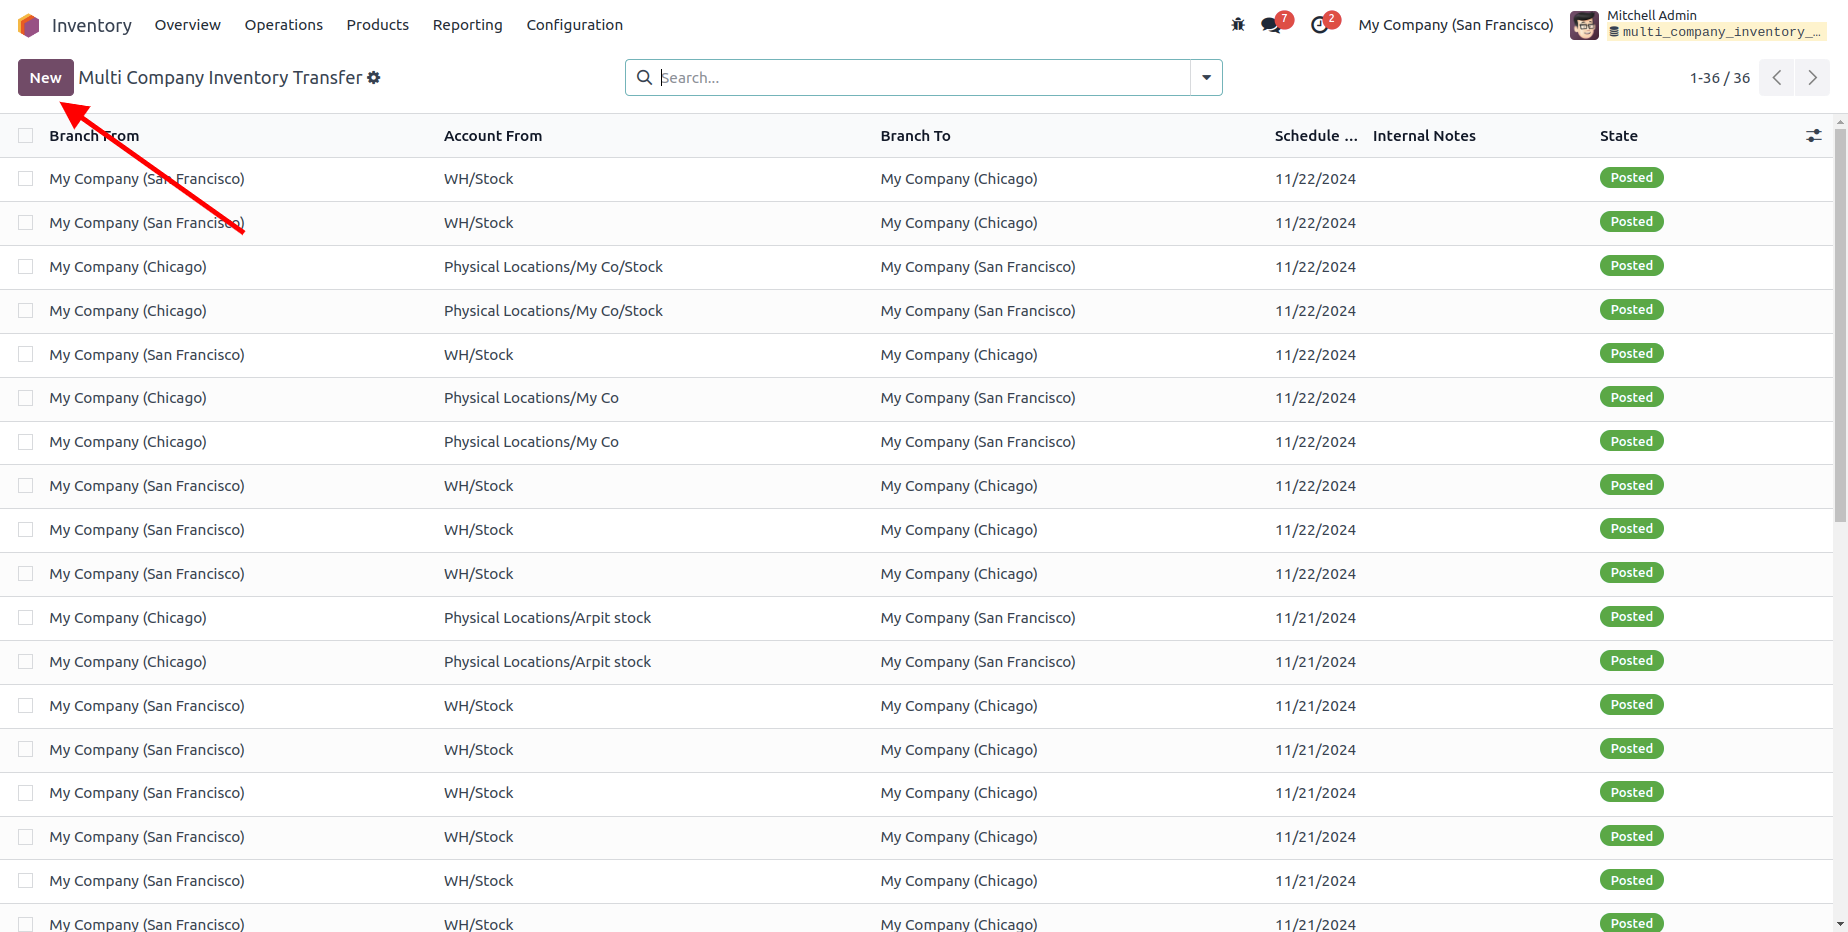This screenshot has width=1848, height=932.
Task: Check the third row's checkbox
Action: point(26,267)
